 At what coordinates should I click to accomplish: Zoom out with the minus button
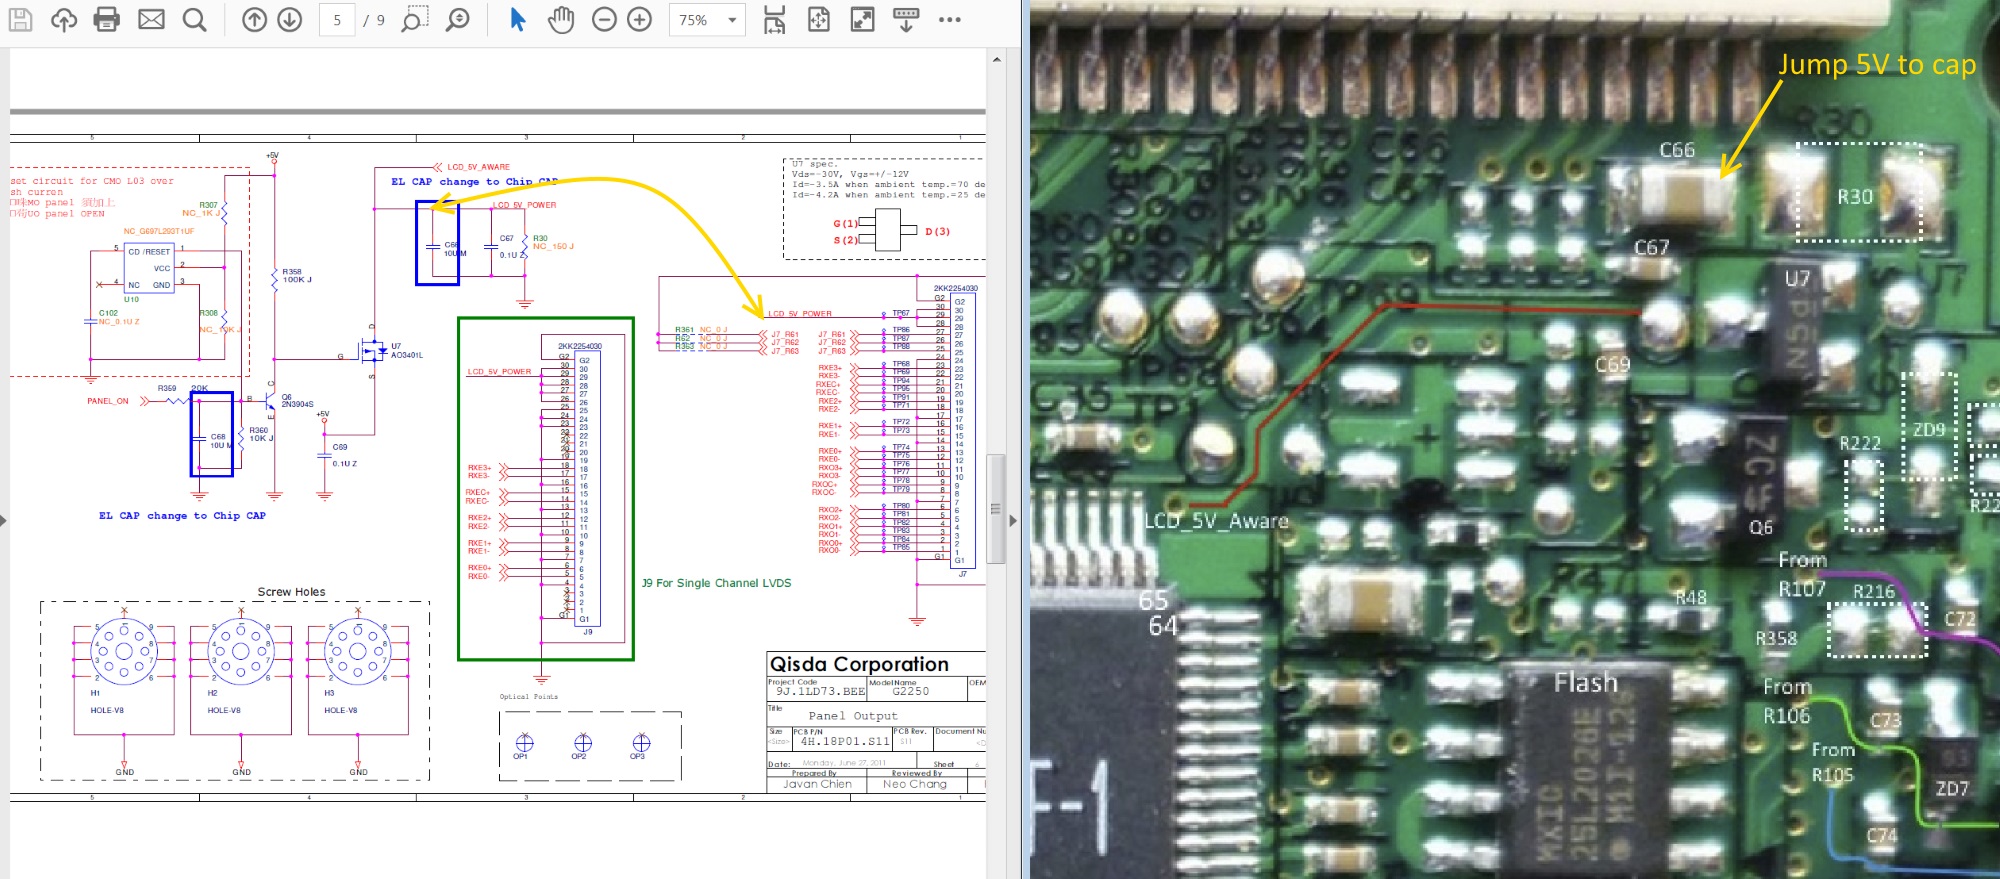pos(604,20)
